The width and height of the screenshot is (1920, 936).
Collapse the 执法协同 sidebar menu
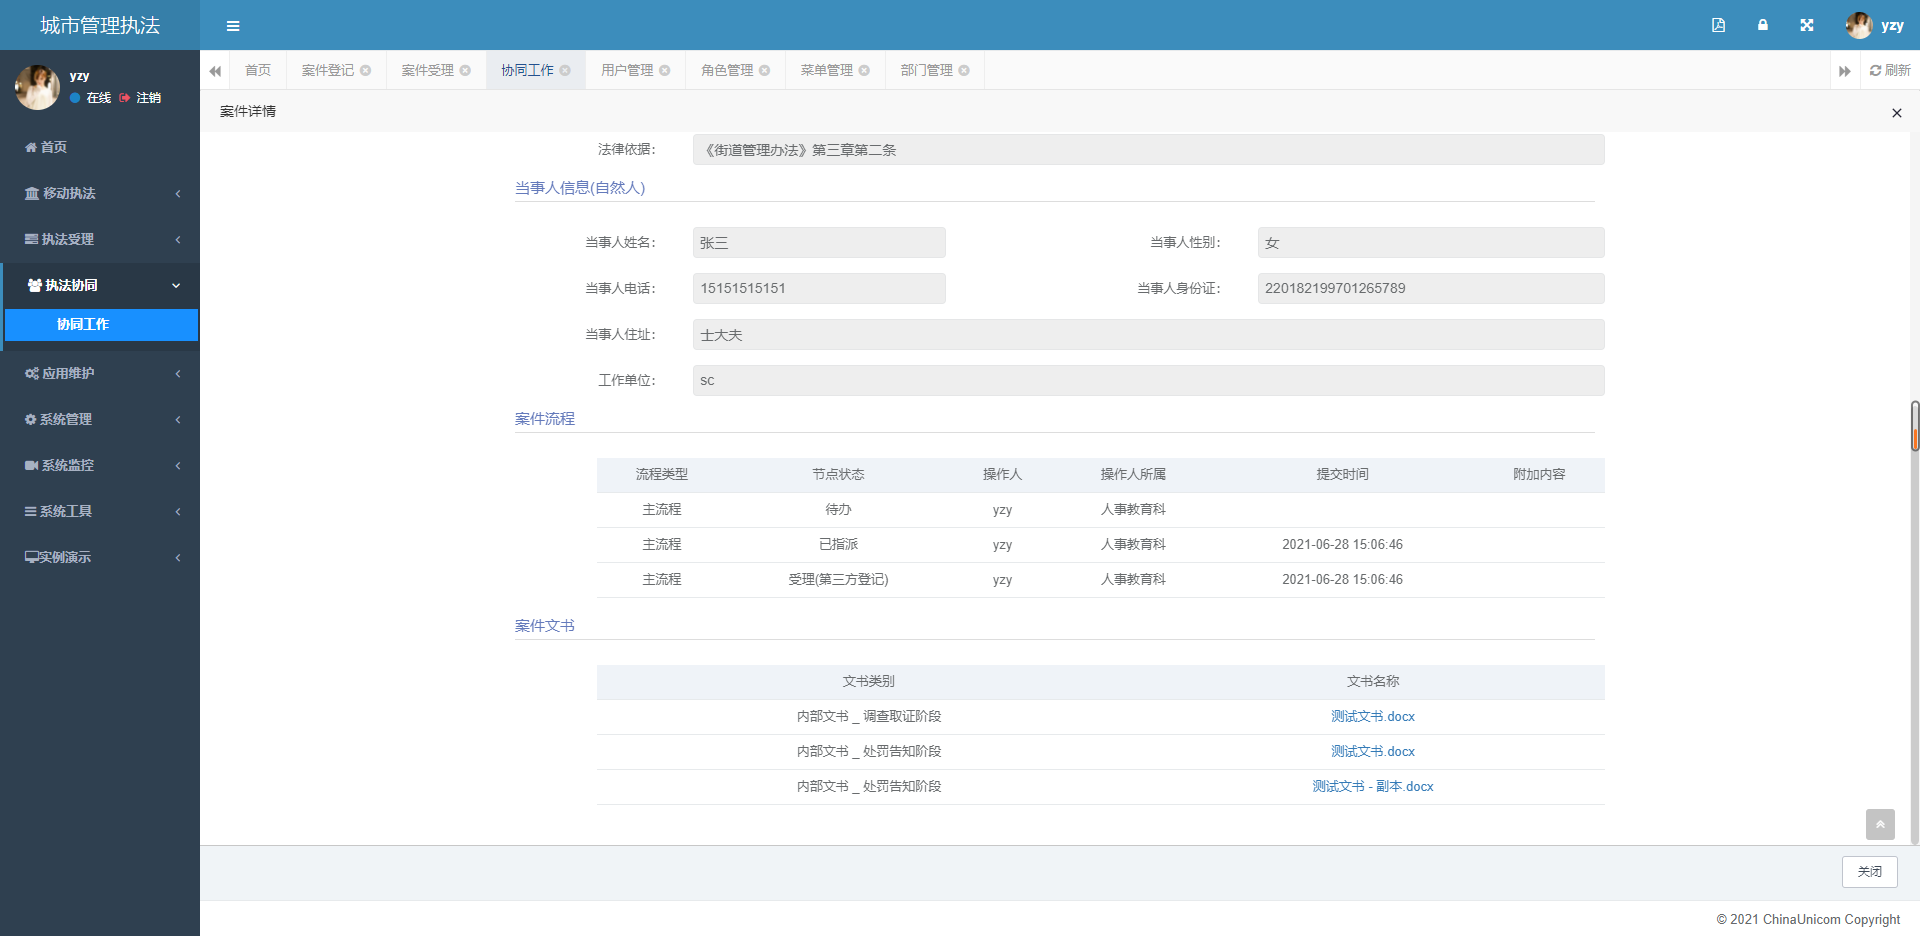click(x=100, y=285)
